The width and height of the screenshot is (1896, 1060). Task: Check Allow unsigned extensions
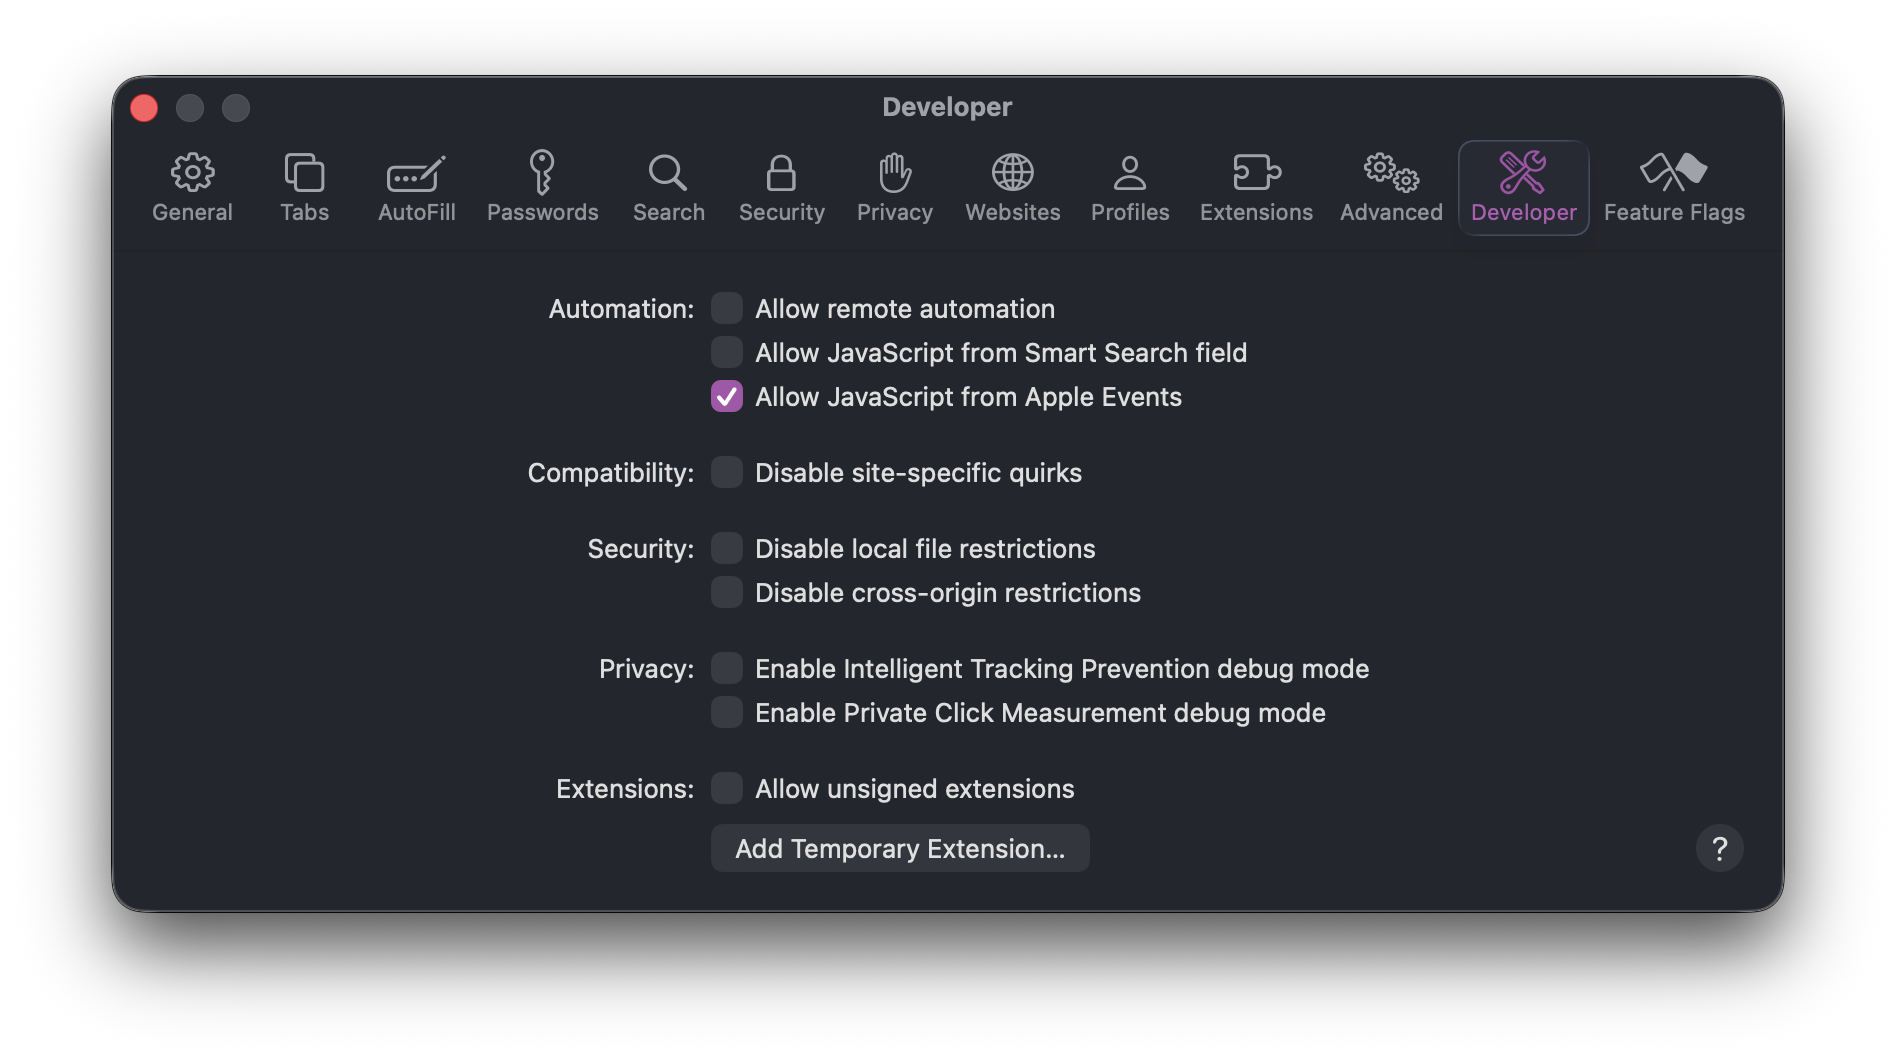click(727, 788)
